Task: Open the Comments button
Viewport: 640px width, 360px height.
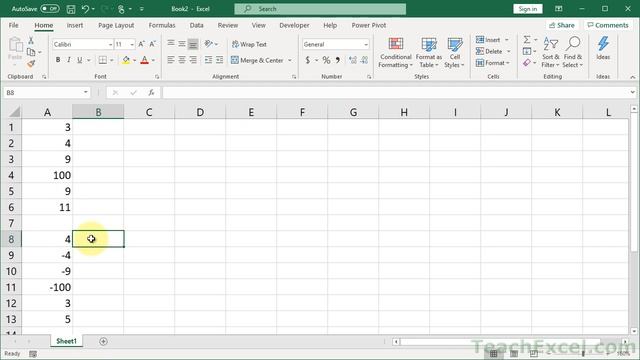Action: coord(608,25)
